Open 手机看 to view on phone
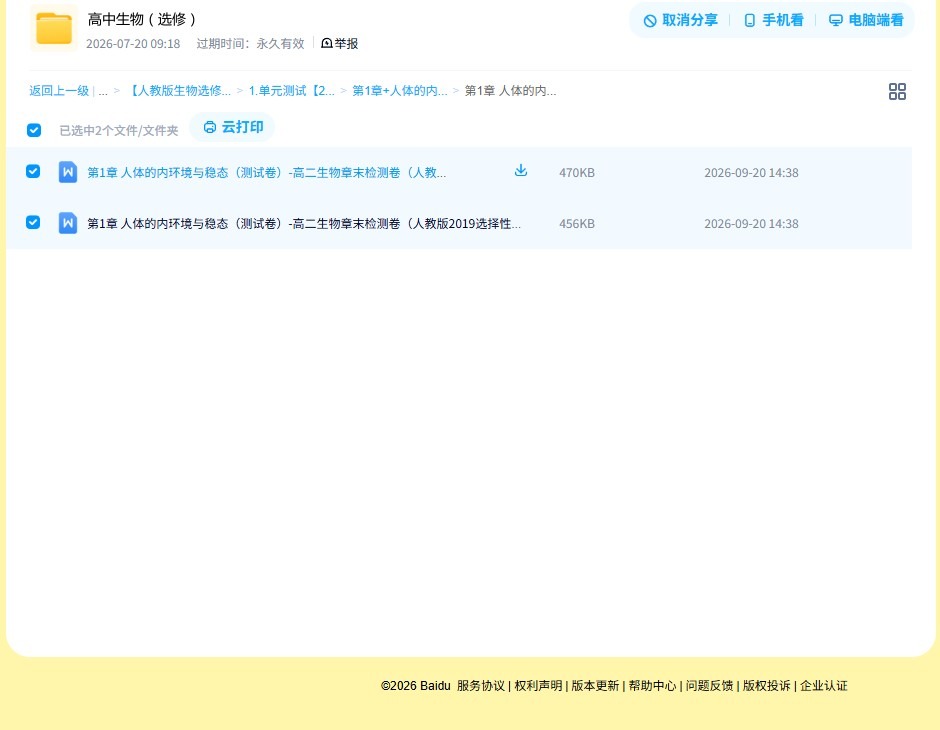 (x=773, y=20)
